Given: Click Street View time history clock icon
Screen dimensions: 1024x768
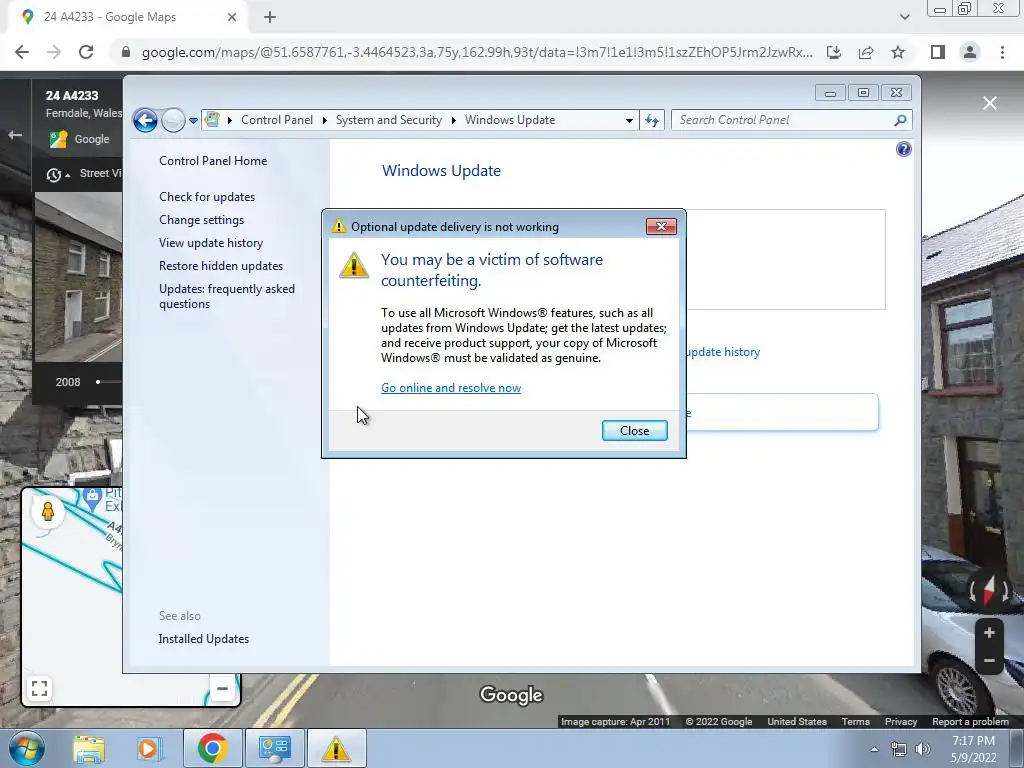Looking at the screenshot, I should point(54,174).
